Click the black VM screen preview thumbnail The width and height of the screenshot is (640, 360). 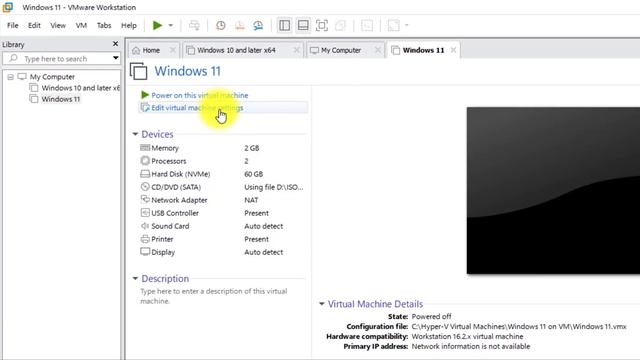point(553,191)
